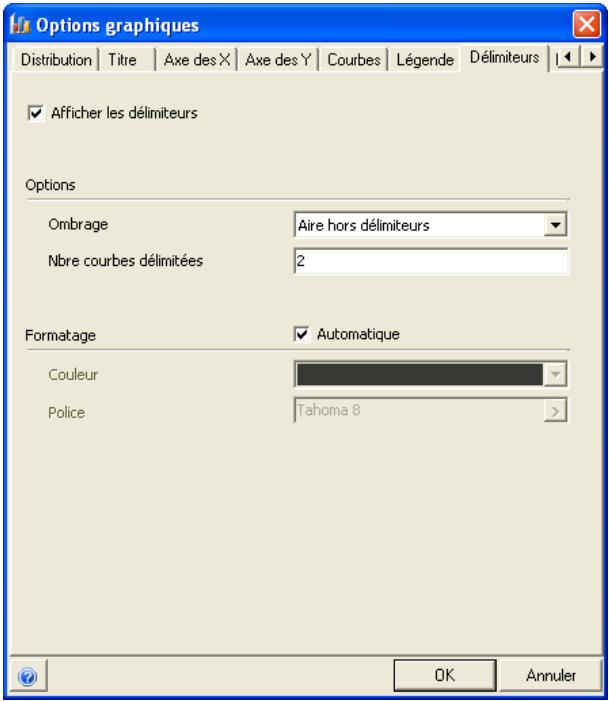
Task: Click the dark Couleur swatch
Action: point(419,375)
